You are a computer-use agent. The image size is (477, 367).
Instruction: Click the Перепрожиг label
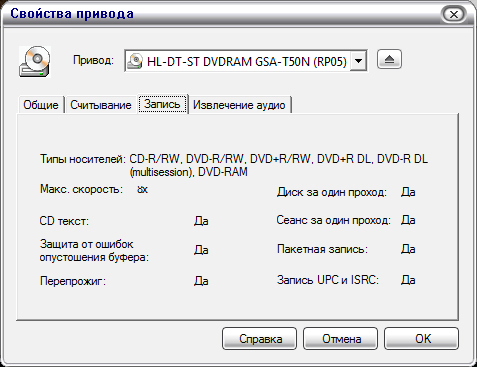(73, 281)
